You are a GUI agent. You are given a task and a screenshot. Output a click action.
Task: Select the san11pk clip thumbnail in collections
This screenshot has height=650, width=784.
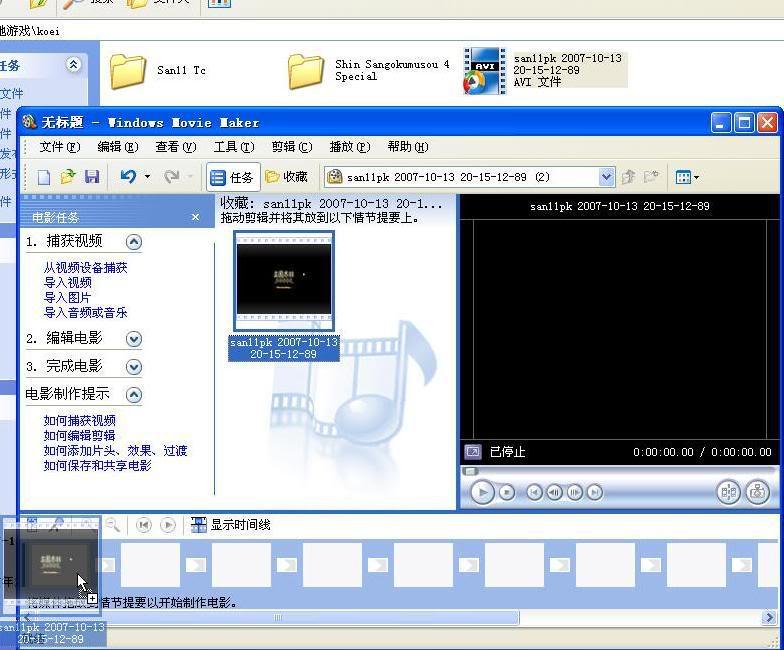(283, 281)
